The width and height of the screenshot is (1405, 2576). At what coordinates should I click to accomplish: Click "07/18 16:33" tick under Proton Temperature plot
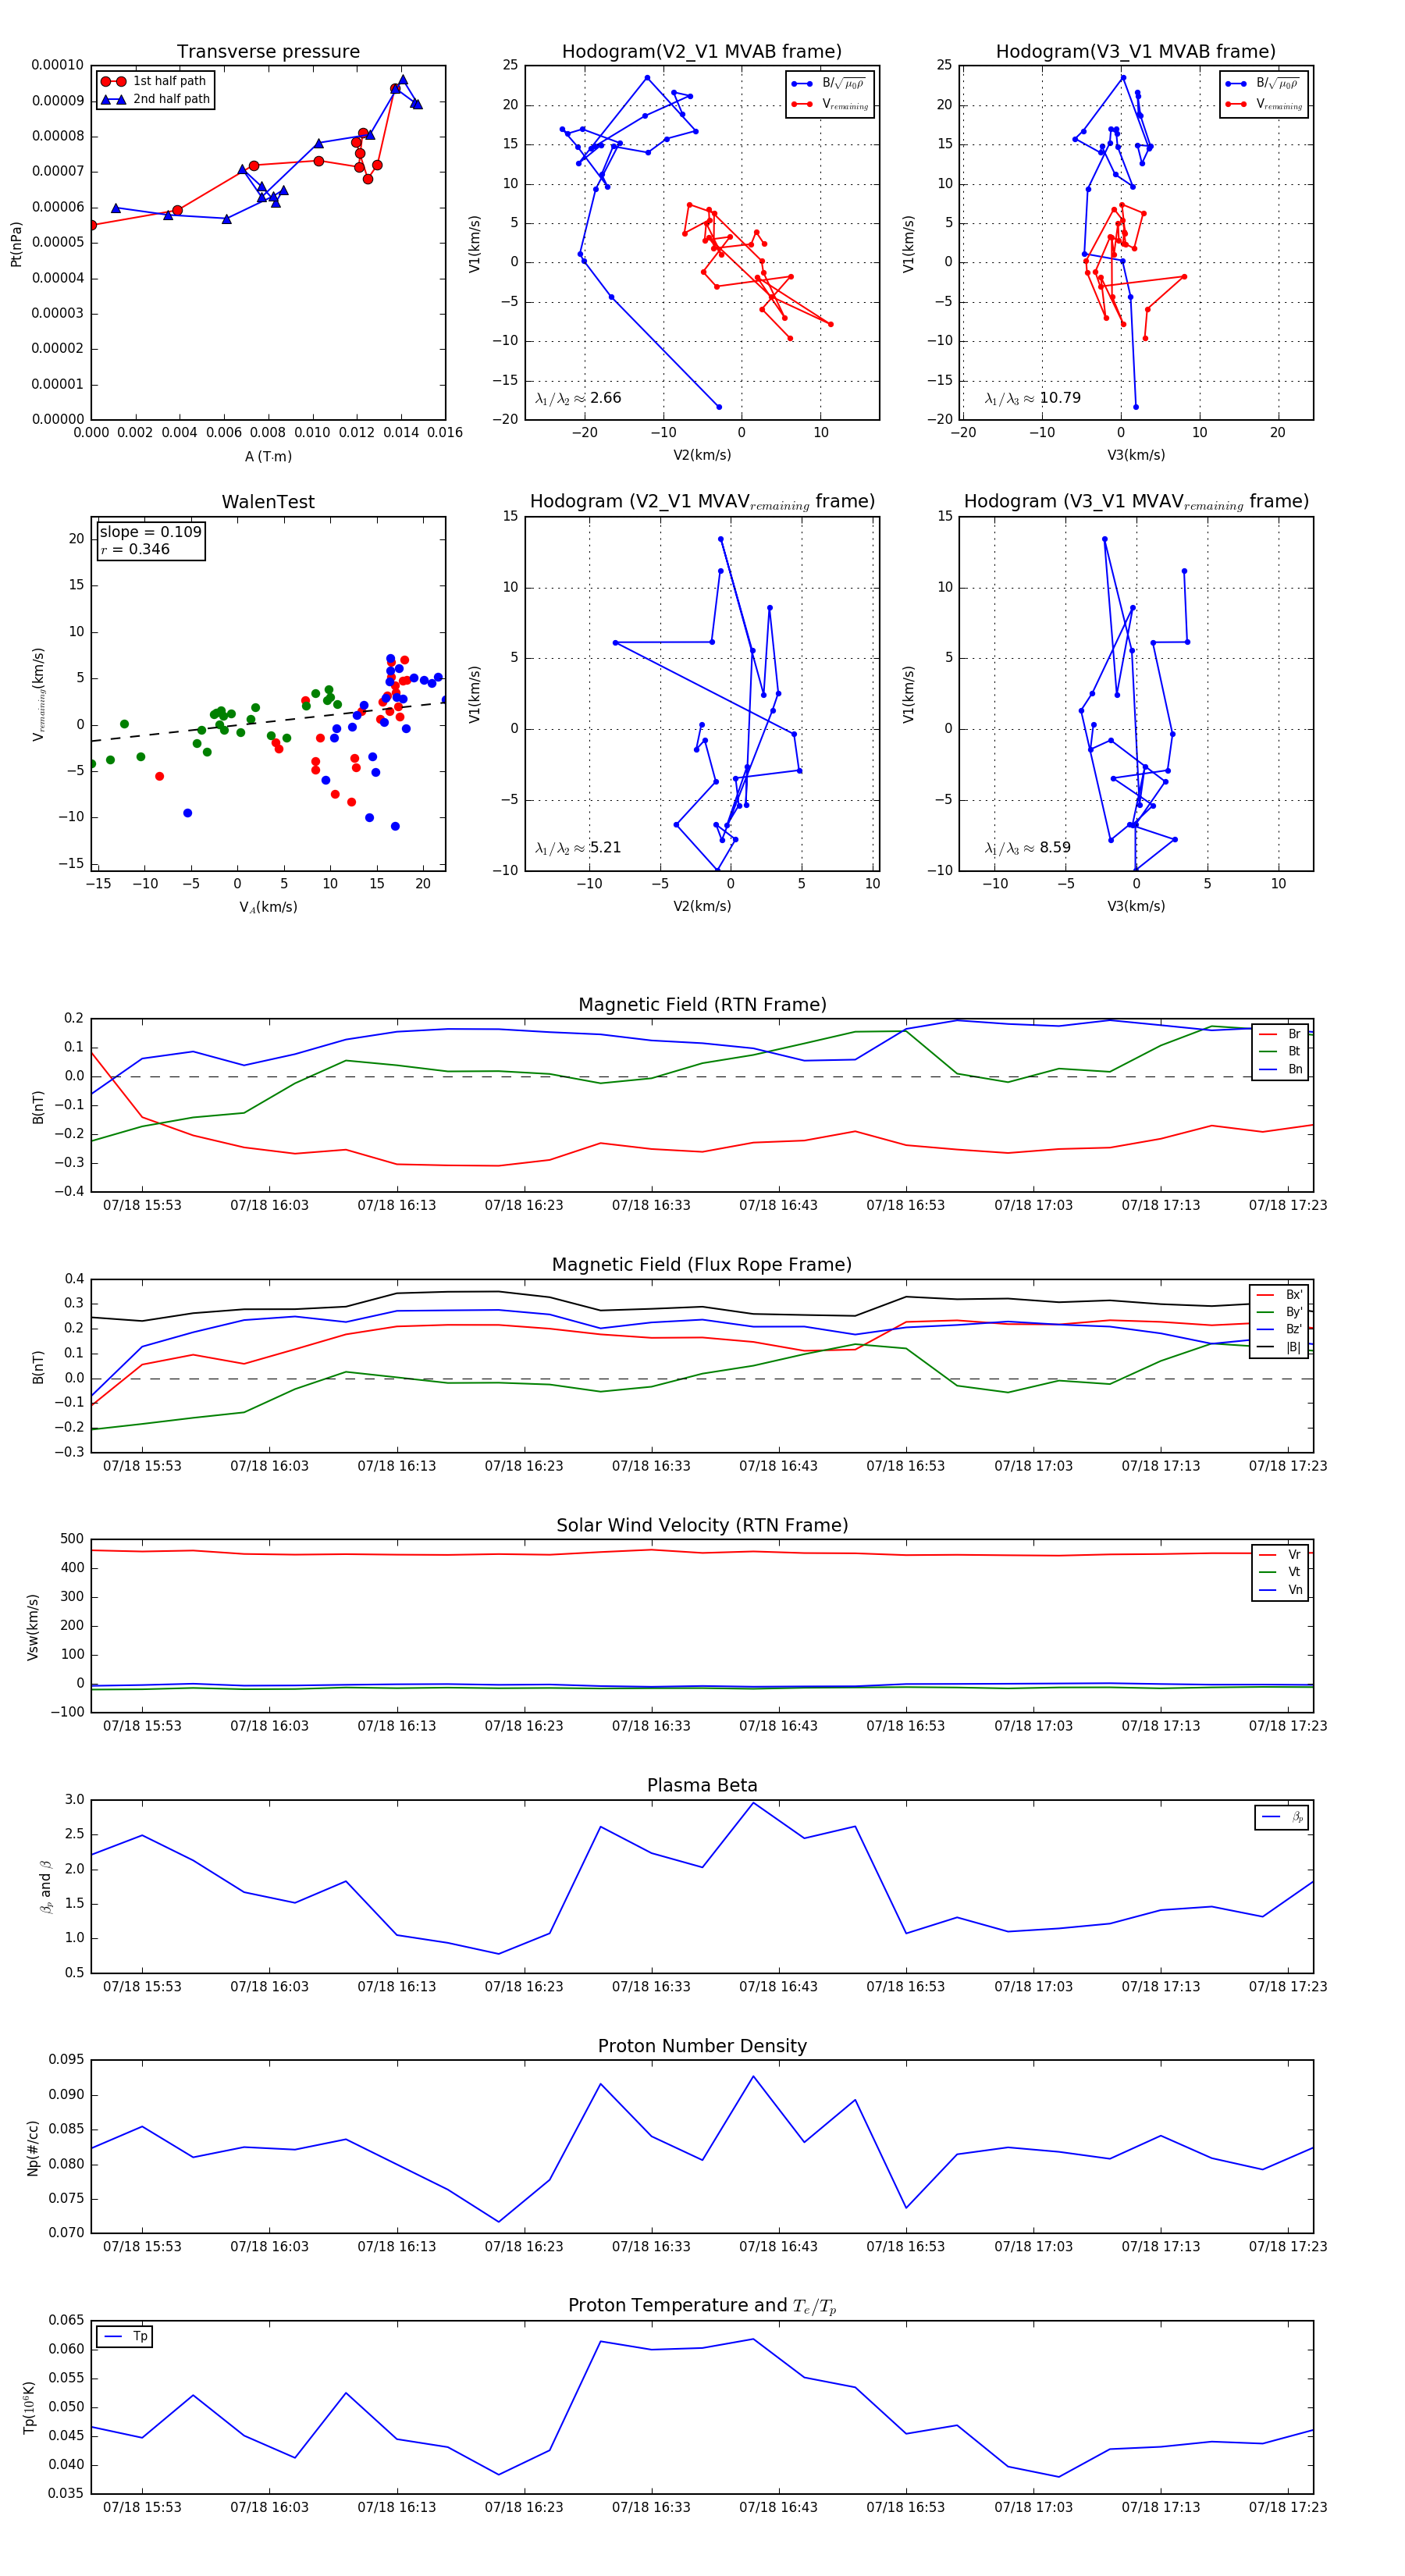click(651, 2508)
